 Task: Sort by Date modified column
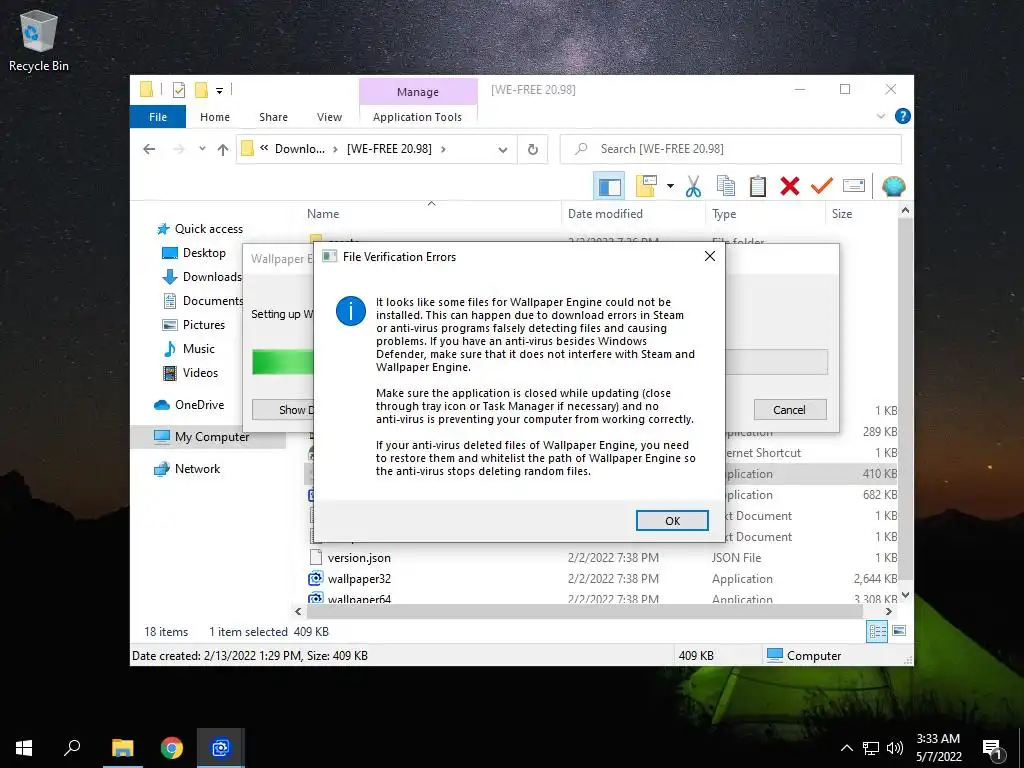[x=605, y=214]
